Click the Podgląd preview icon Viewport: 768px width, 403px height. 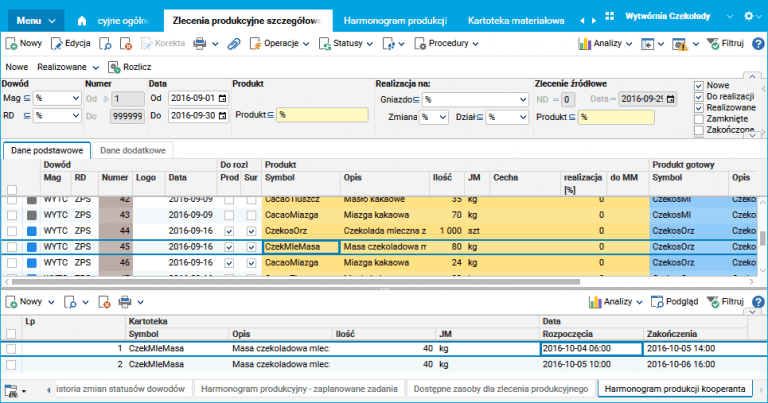click(x=657, y=302)
